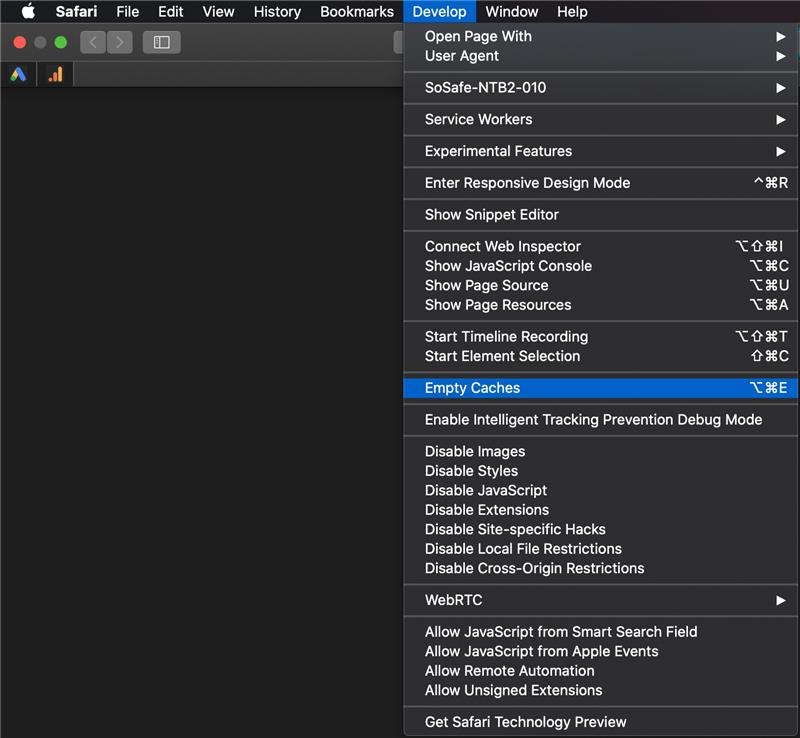800x738 pixels.
Task: Choose Show Page Source
Action: [x=486, y=285]
